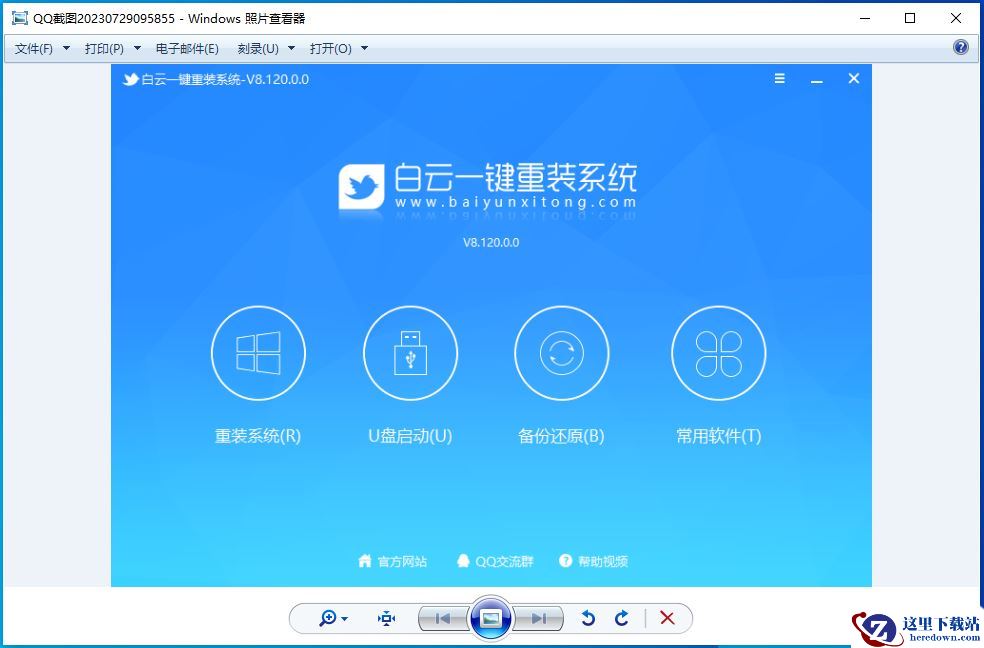Click the fit actual size button
The width and height of the screenshot is (984, 648).
click(x=387, y=619)
